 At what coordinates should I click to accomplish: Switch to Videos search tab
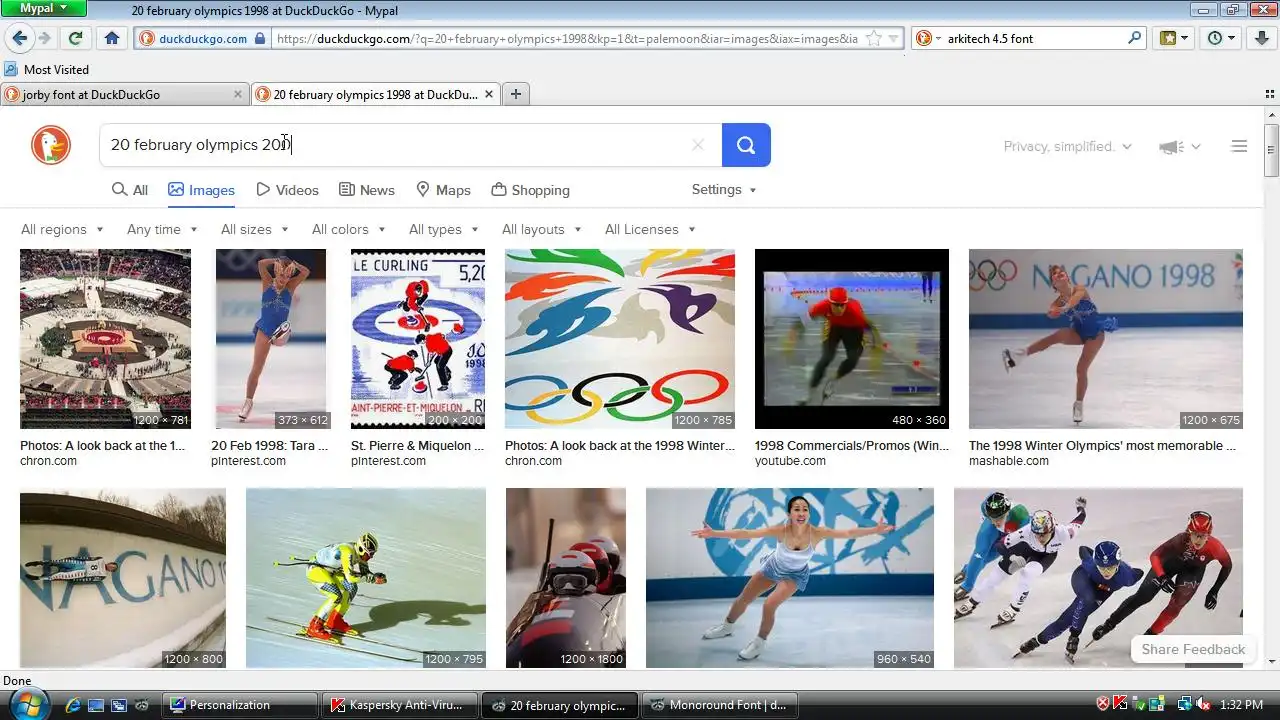tap(287, 190)
